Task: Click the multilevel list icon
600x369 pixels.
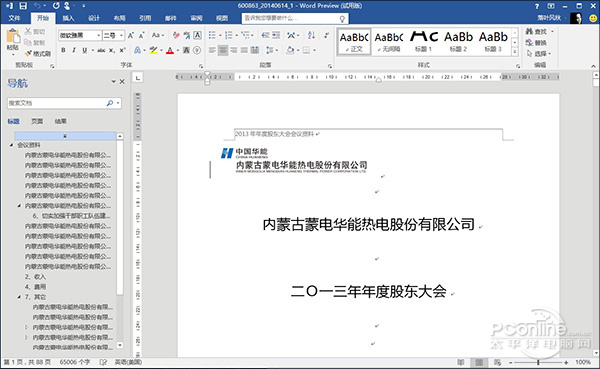Action: pyautogui.click(x=245, y=35)
